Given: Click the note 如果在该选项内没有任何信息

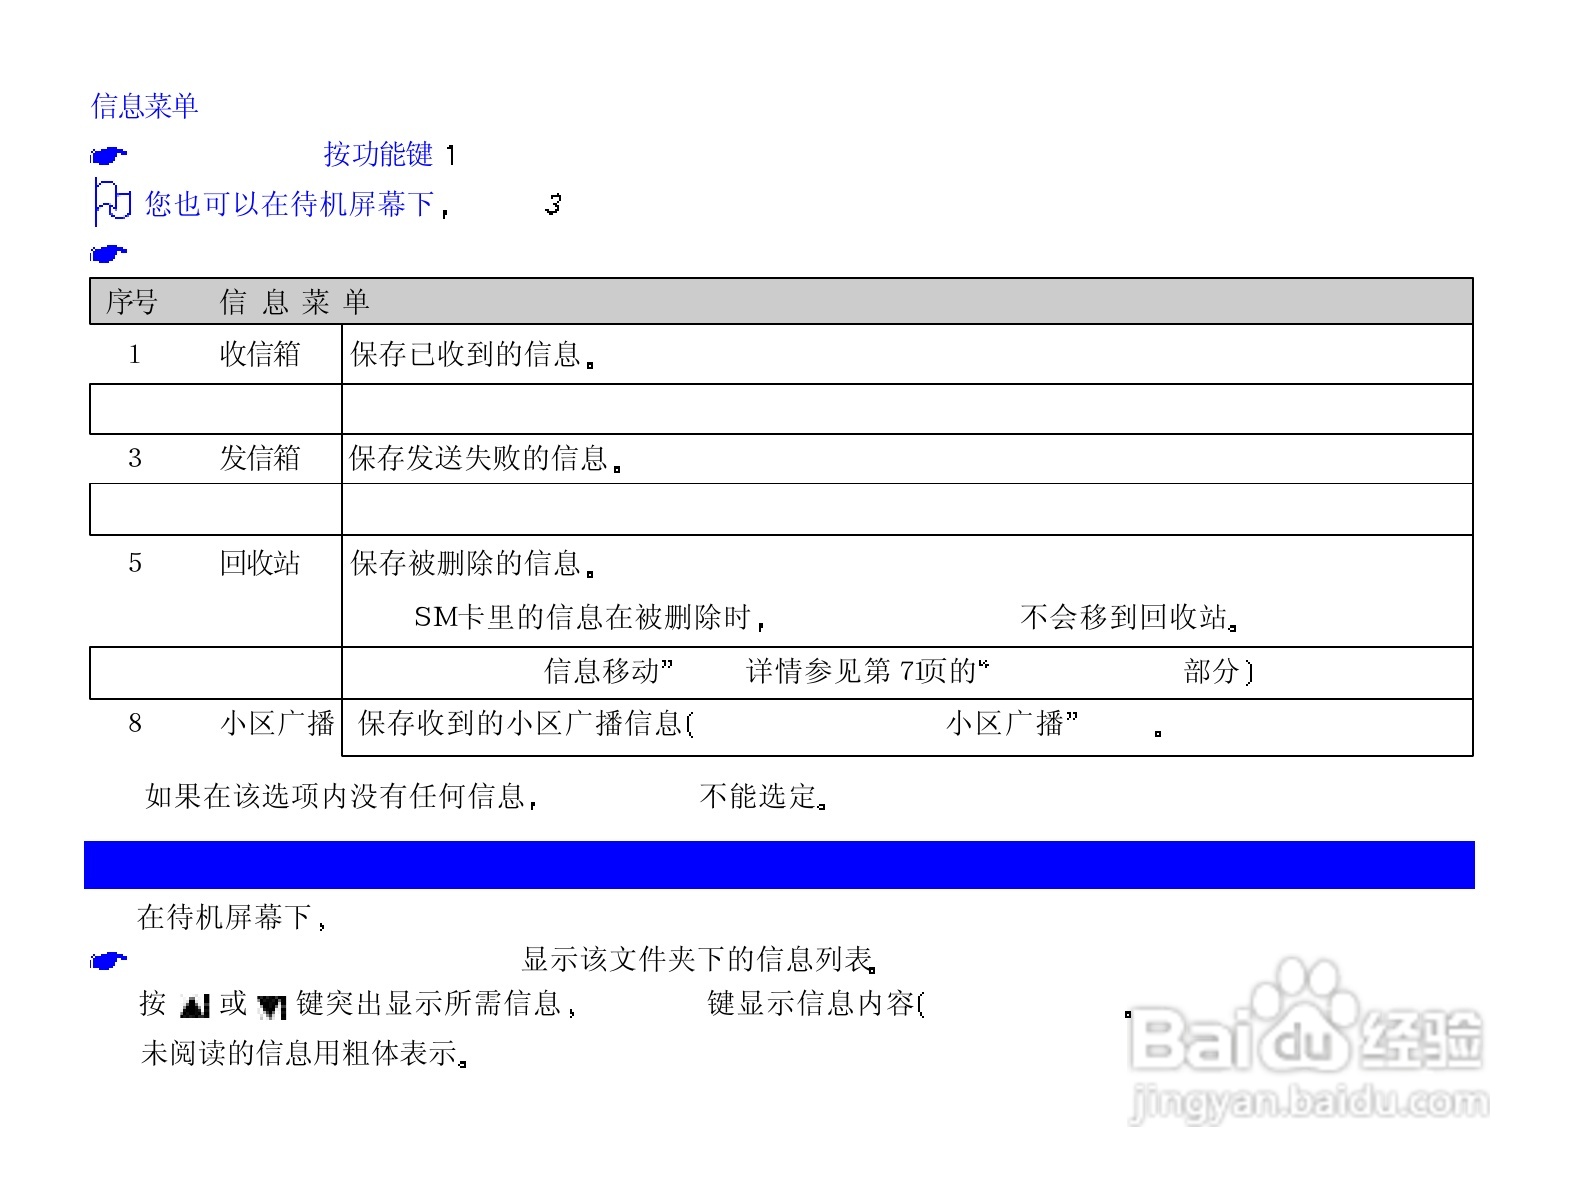Looking at the screenshot, I should point(342,796).
